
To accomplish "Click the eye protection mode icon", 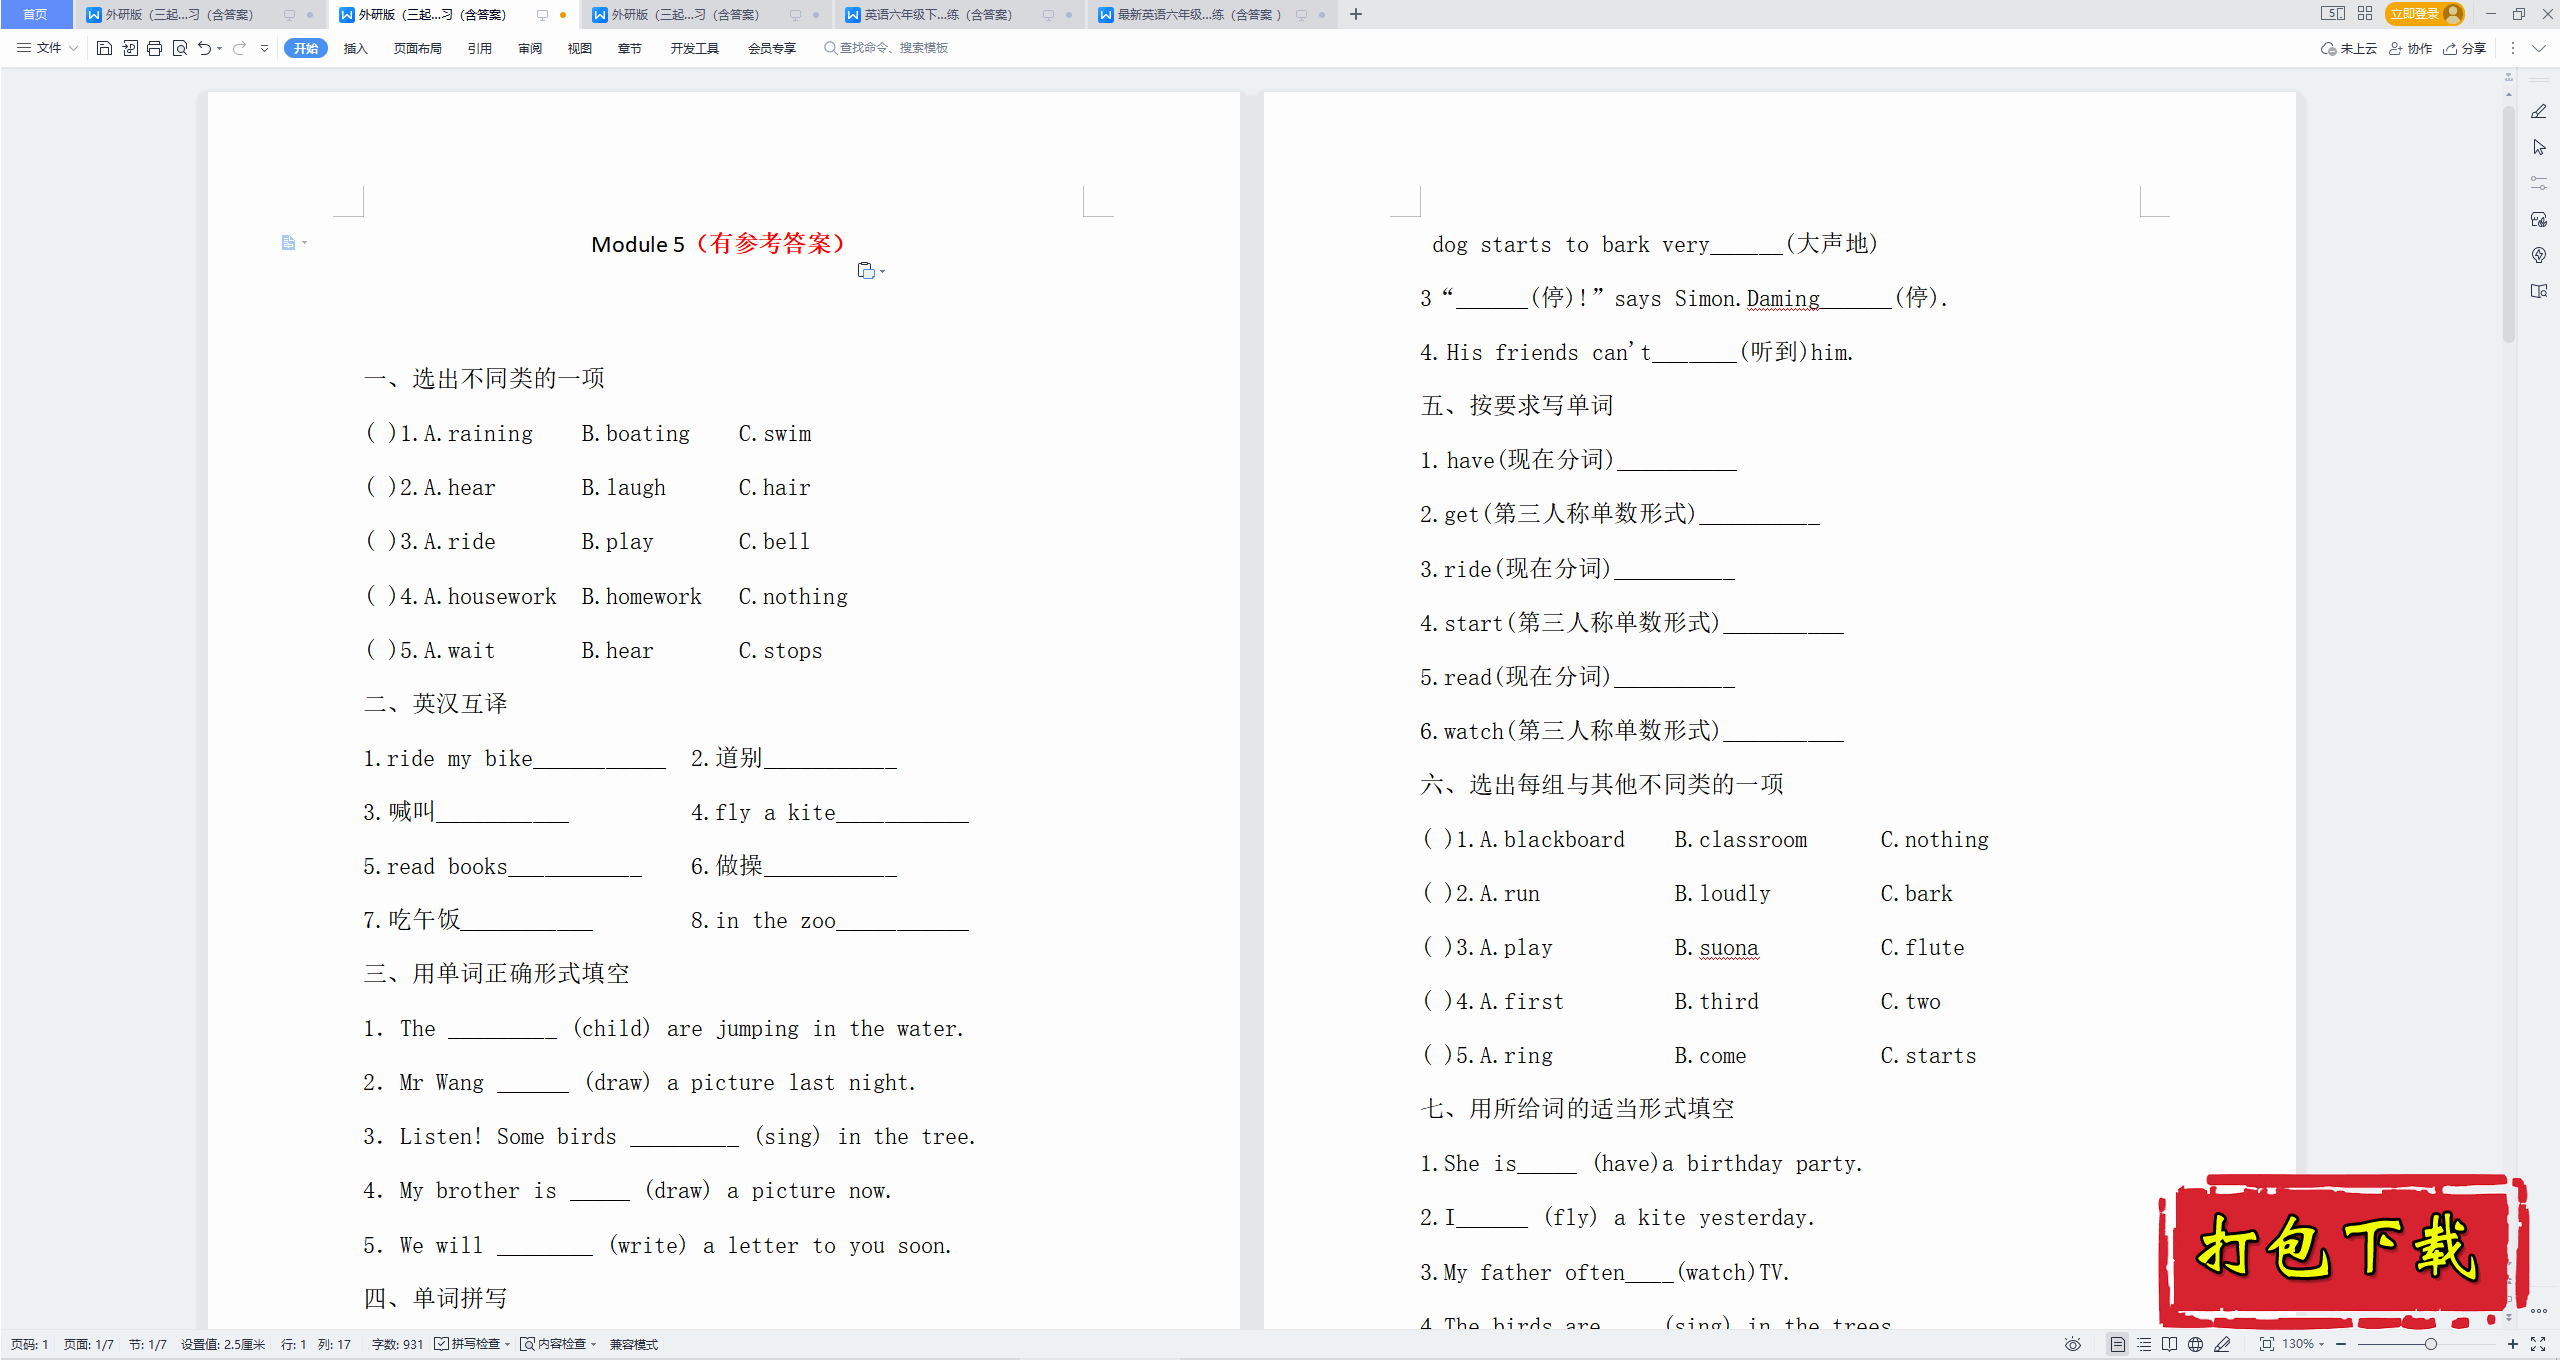I will tap(2073, 1344).
